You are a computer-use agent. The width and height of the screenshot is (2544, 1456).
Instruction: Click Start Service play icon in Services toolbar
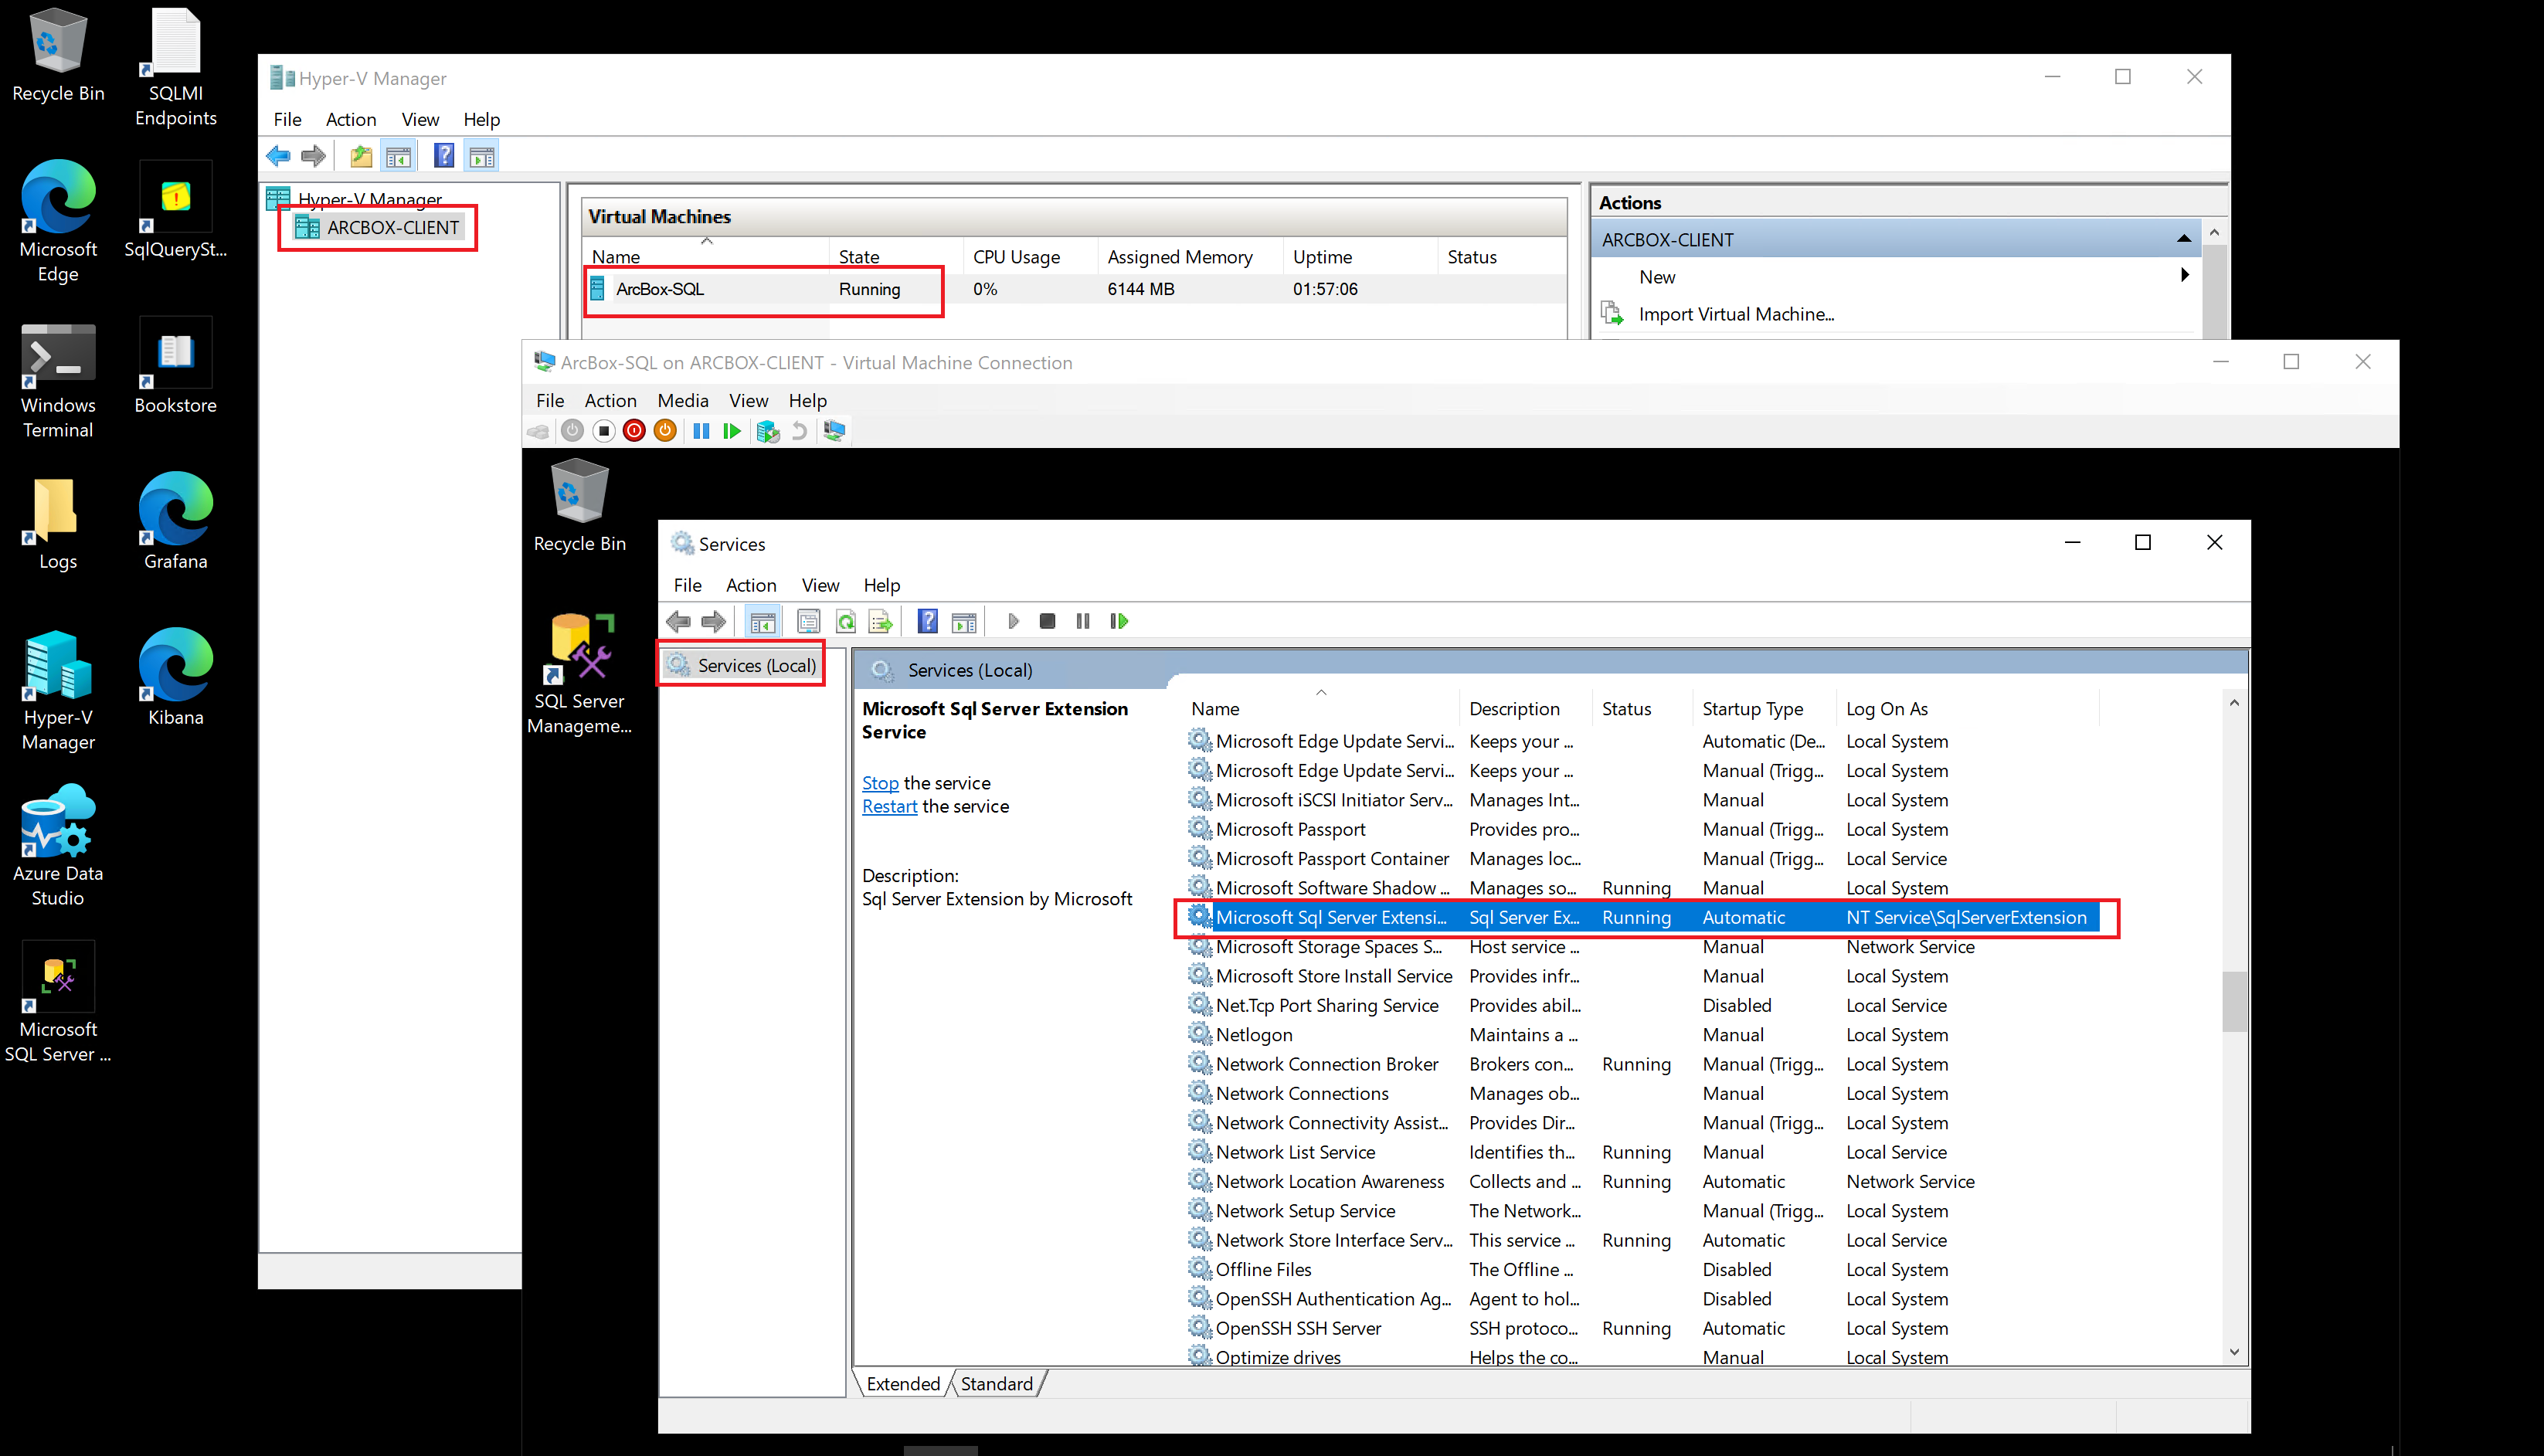point(1013,621)
